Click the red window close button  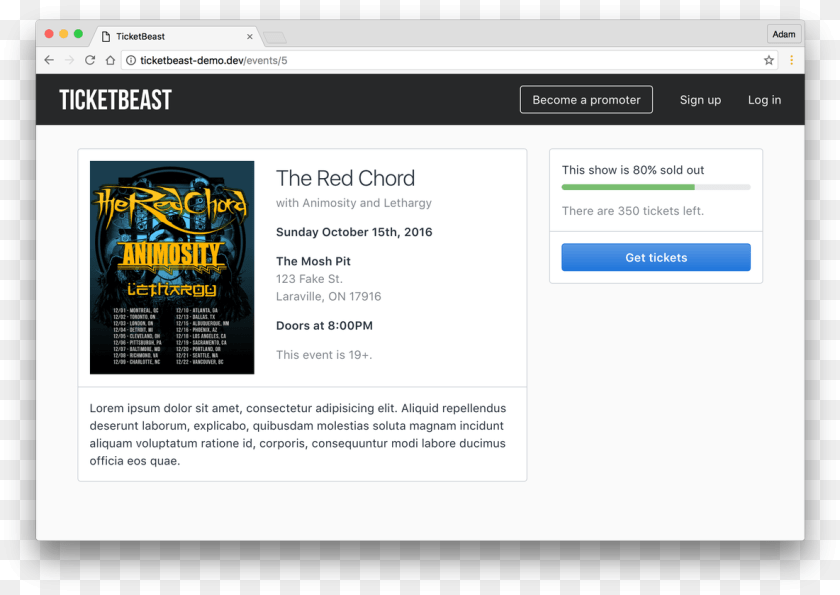click(49, 34)
